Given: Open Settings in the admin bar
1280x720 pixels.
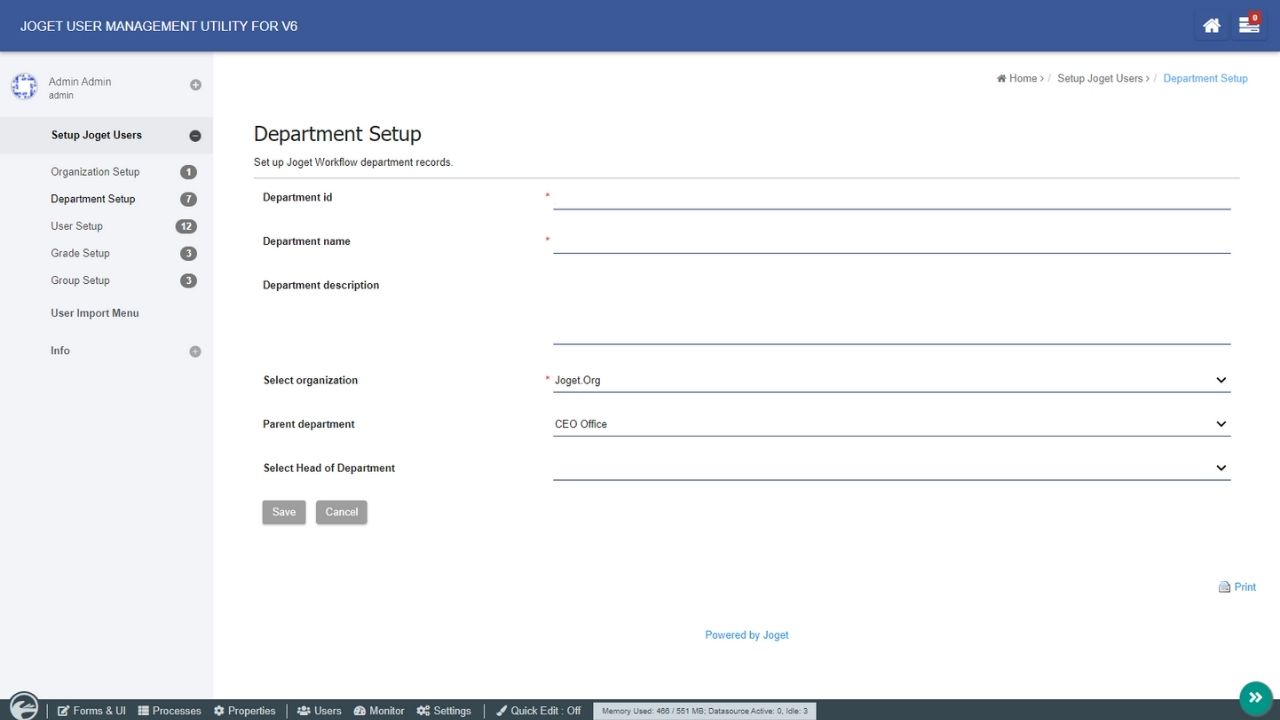Looking at the screenshot, I should pos(444,711).
